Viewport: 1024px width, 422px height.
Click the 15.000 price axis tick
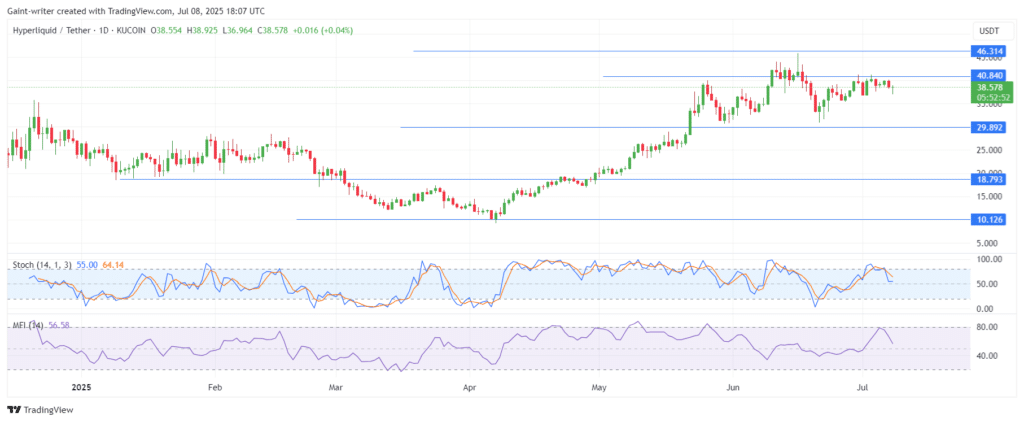(989, 197)
